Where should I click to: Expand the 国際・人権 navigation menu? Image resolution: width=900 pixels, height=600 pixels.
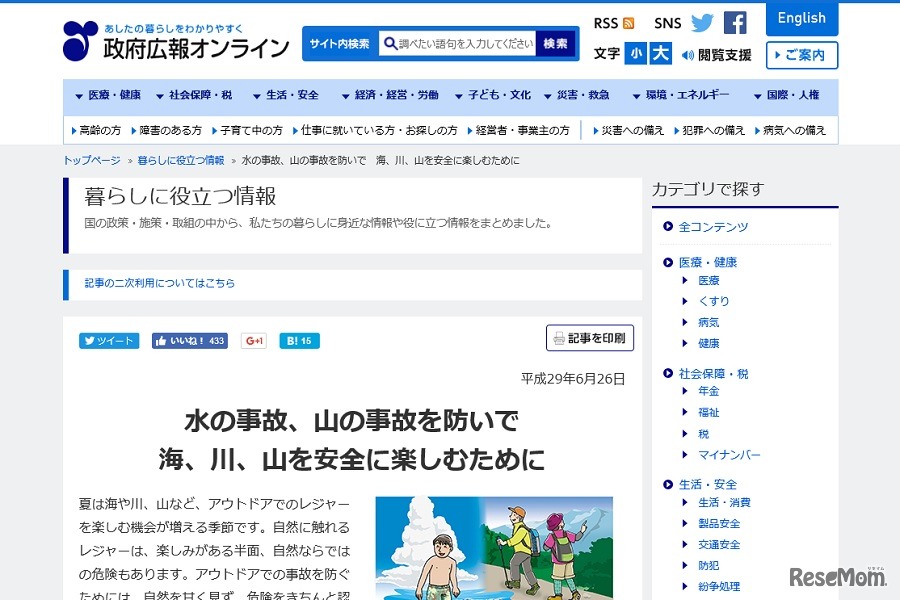point(787,95)
